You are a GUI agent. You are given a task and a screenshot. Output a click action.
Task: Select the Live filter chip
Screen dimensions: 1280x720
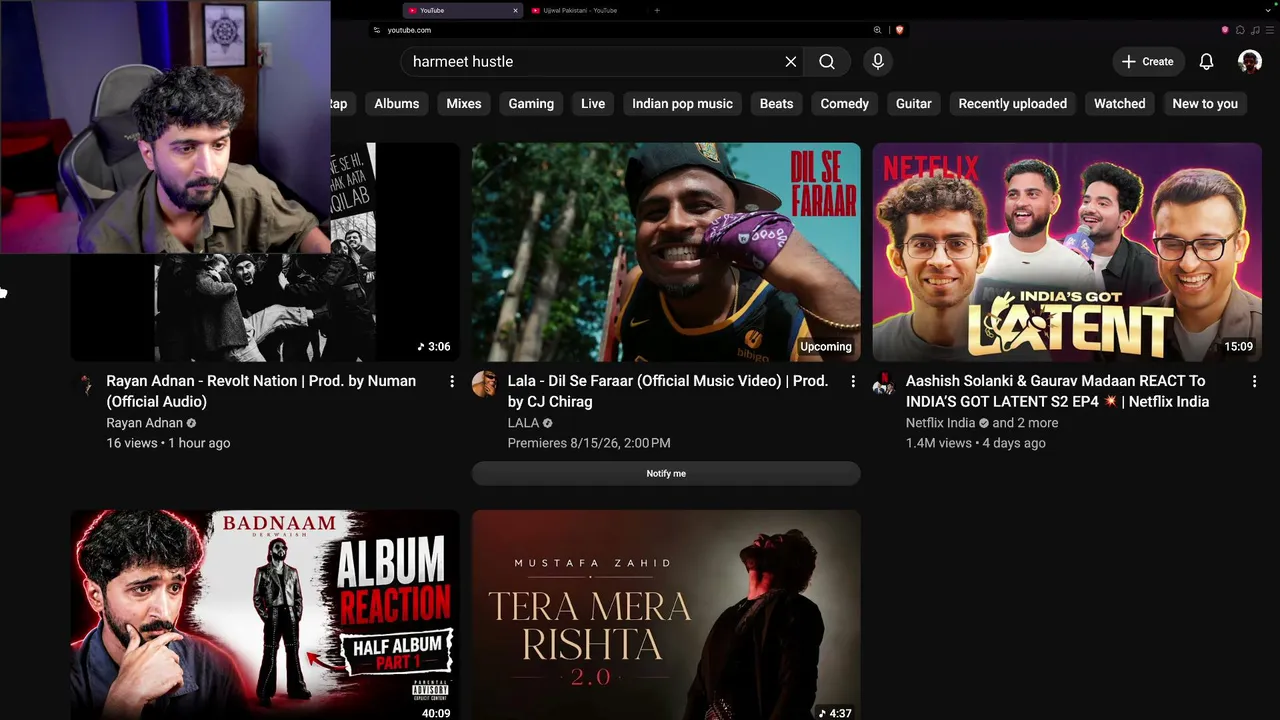point(593,104)
